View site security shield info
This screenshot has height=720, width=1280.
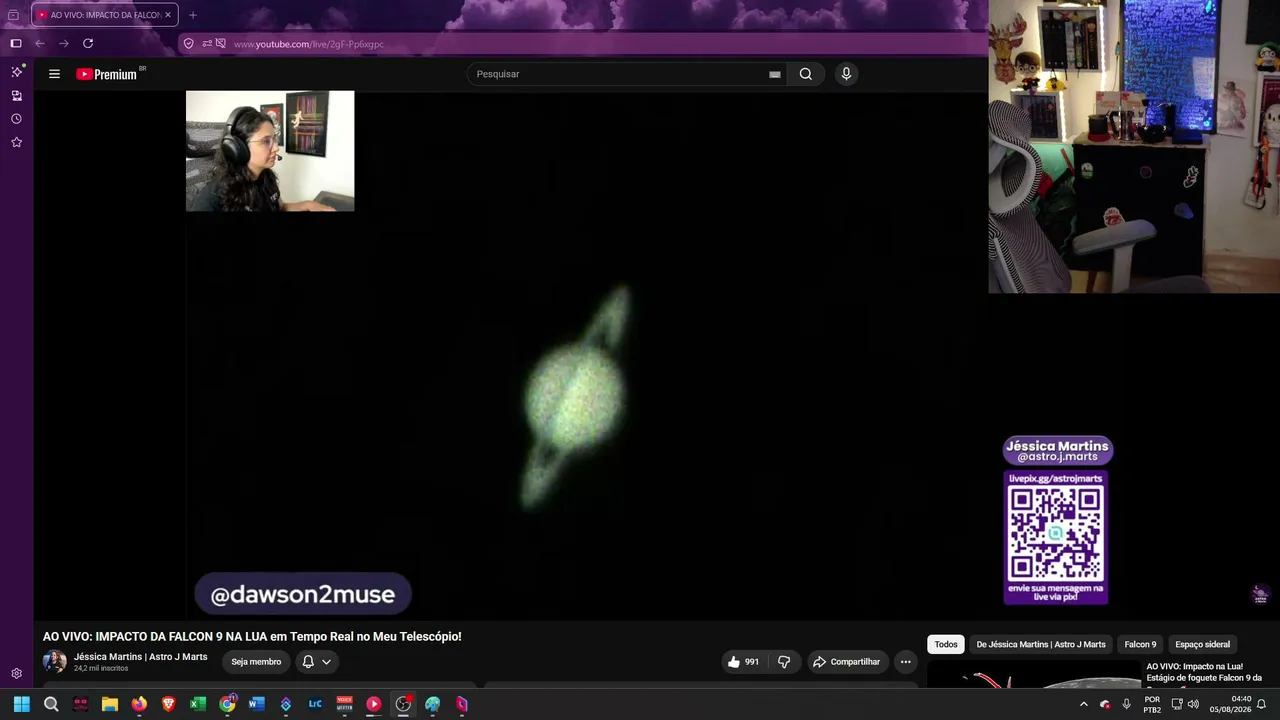(189, 44)
